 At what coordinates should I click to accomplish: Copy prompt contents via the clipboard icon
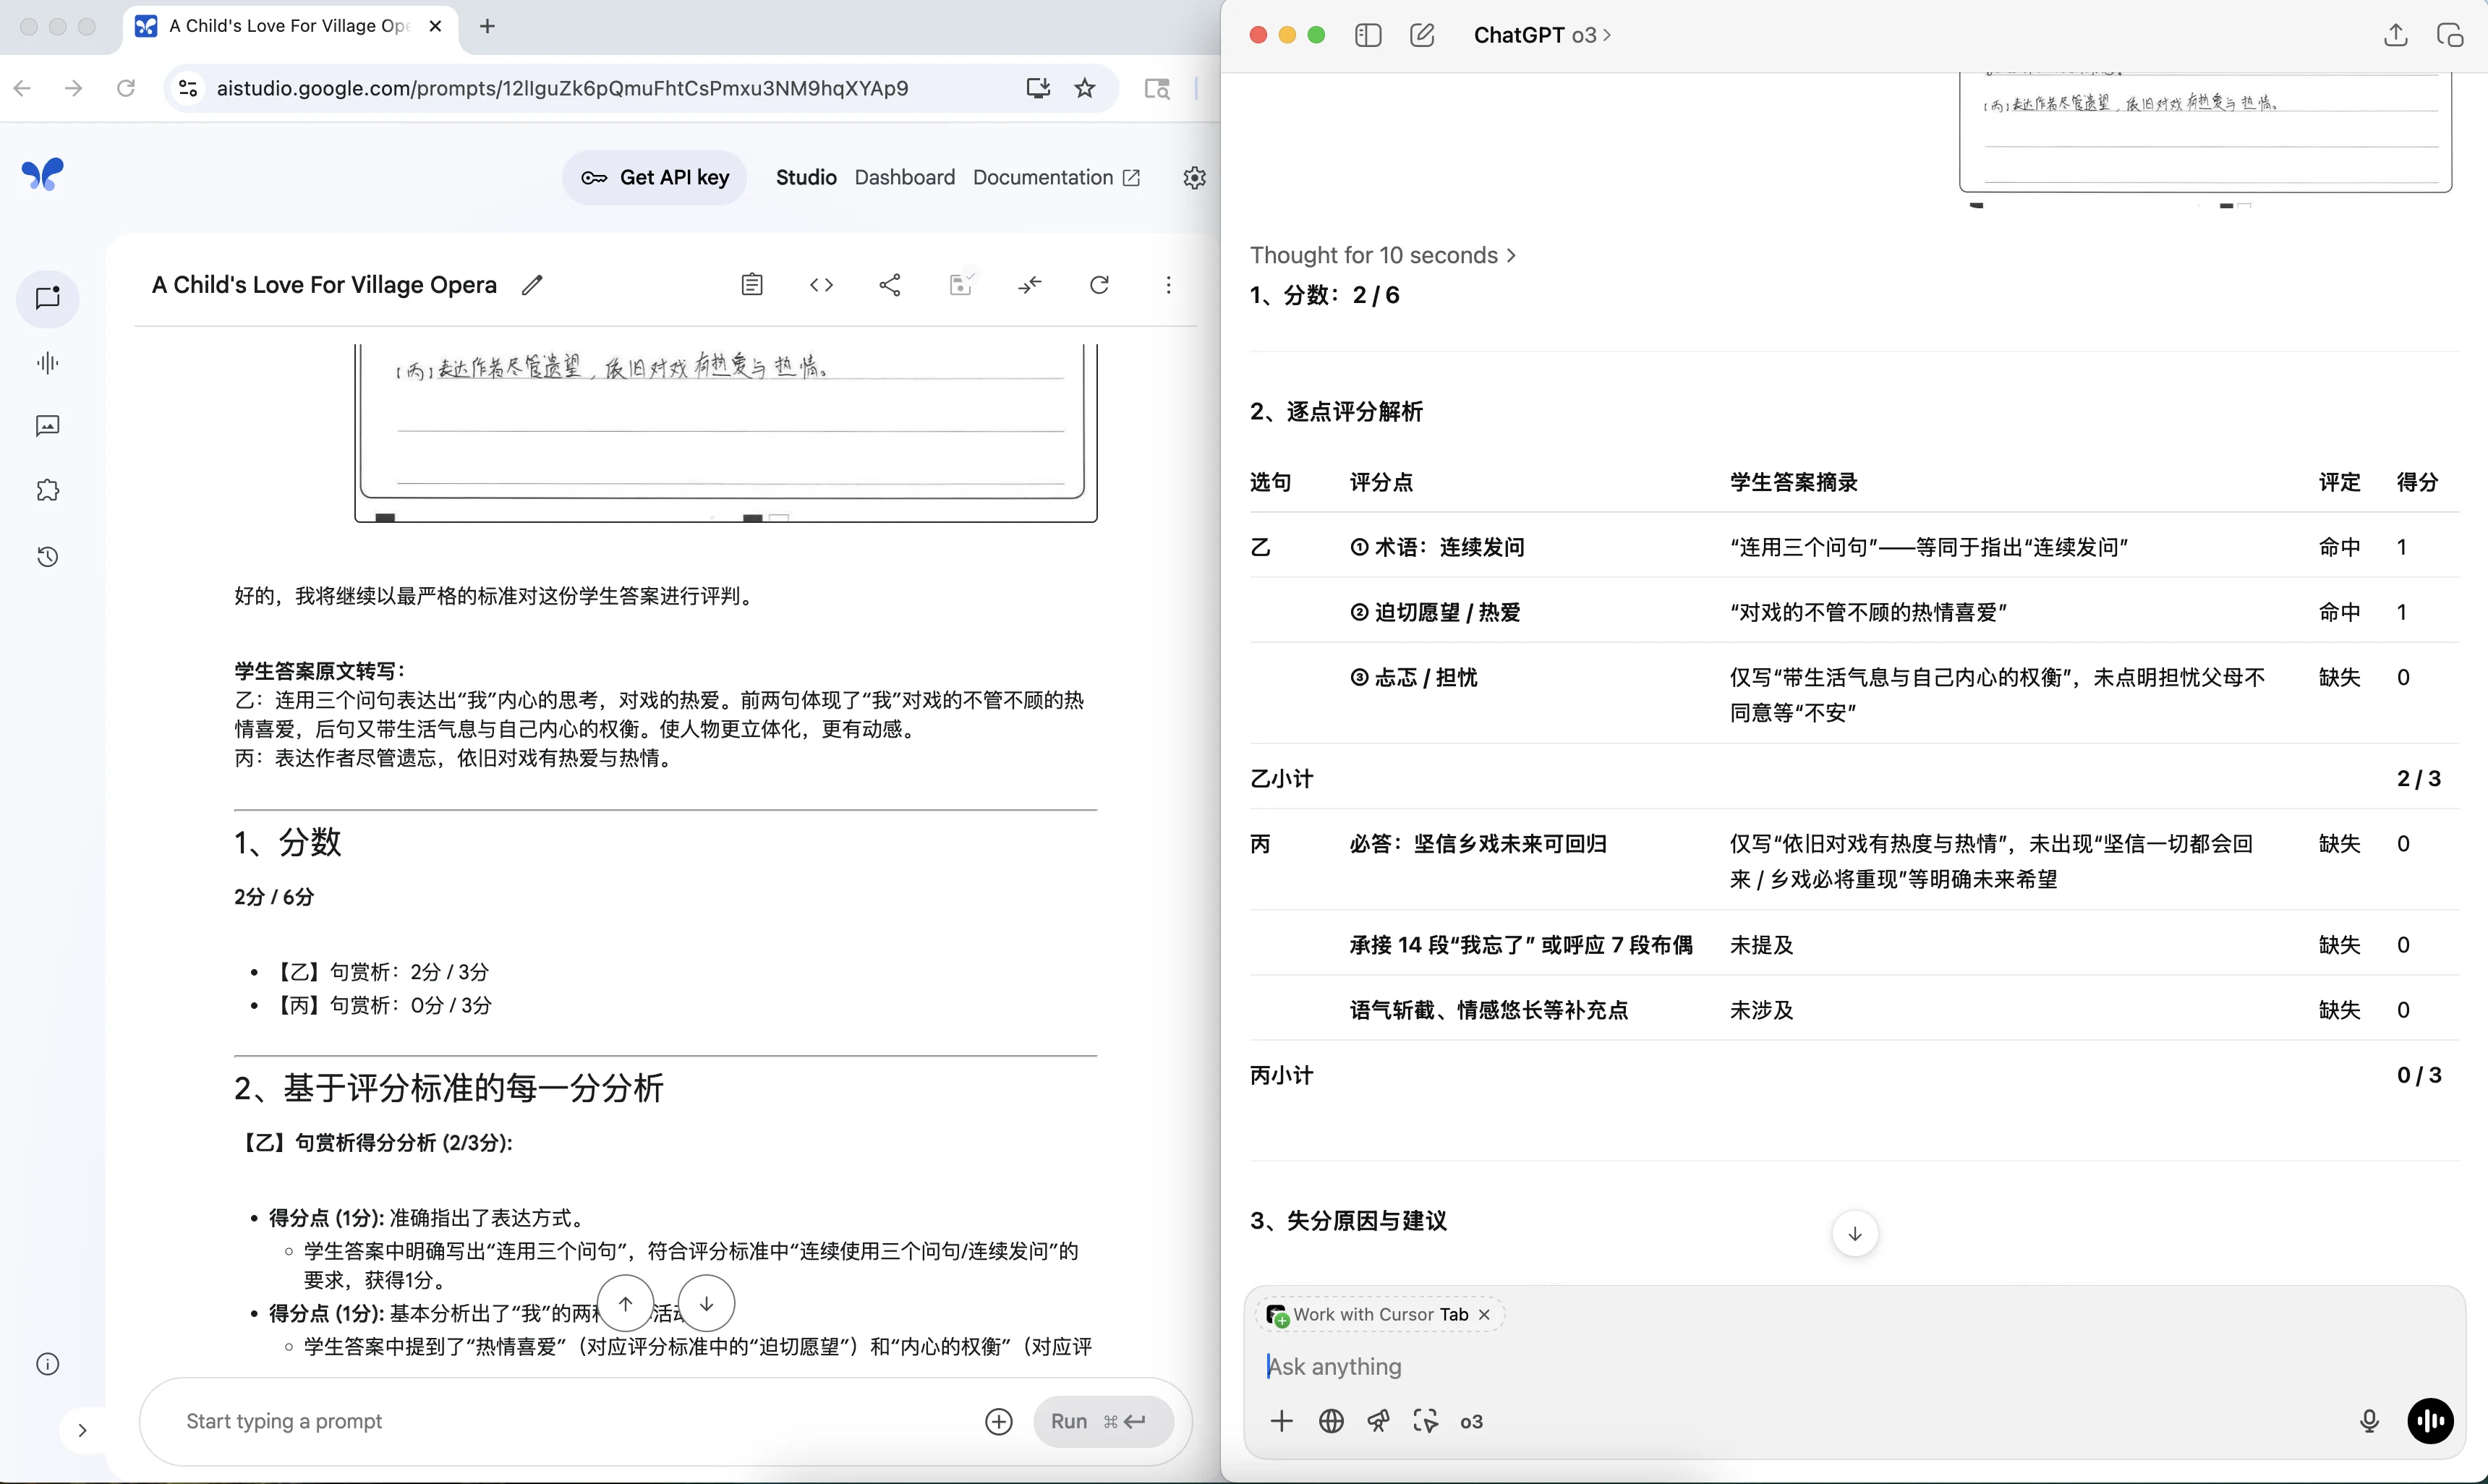point(752,284)
